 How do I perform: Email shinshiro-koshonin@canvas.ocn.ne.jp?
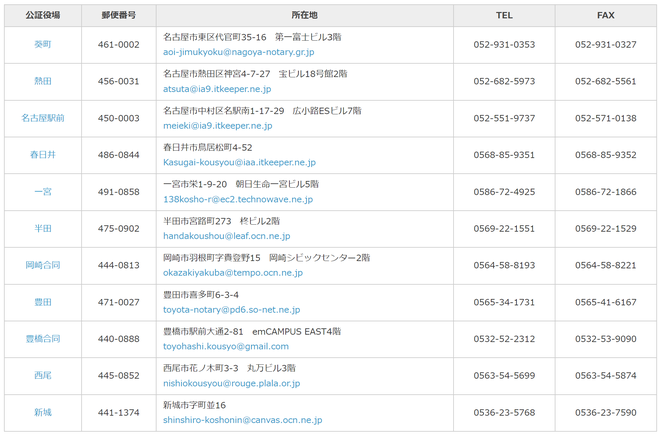click(243, 420)
